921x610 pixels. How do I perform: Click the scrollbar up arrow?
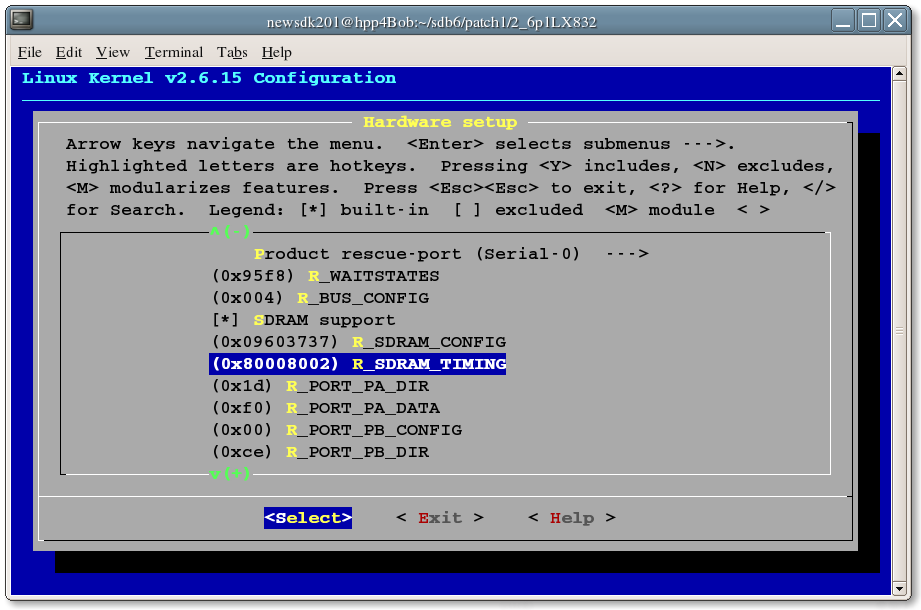click(x=899, y=74)
